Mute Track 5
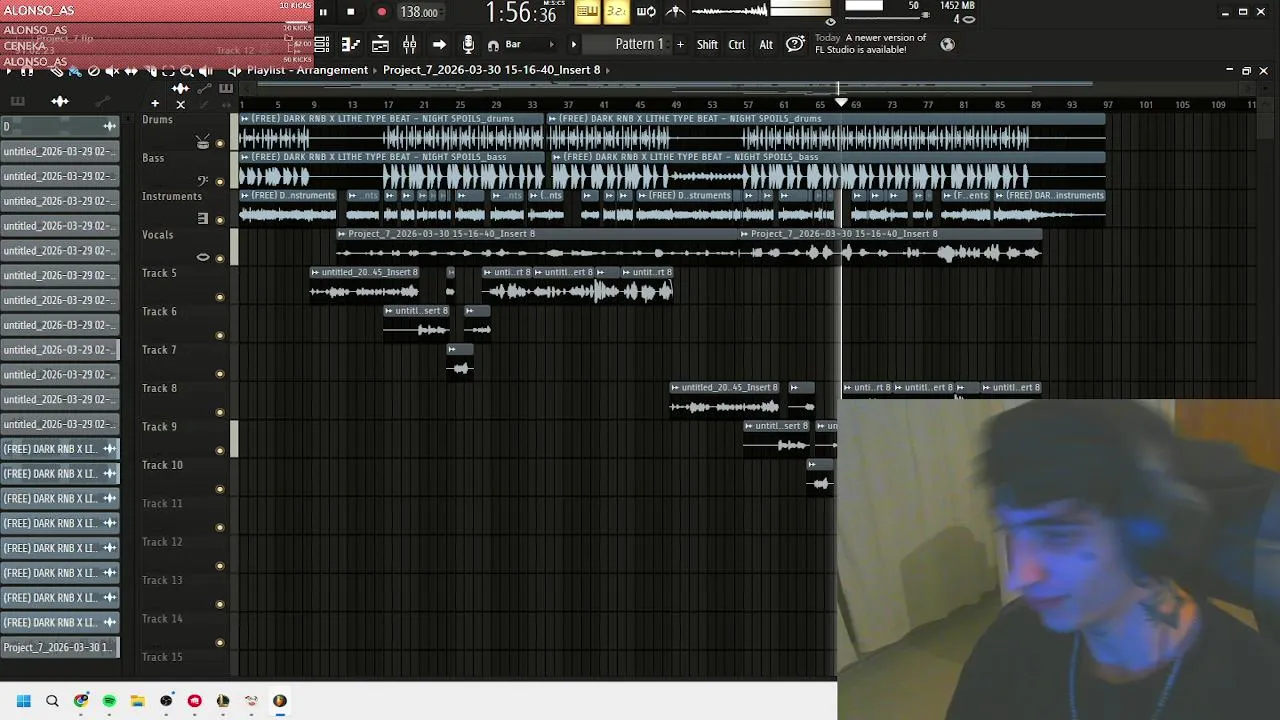Image resolution: width=1280 pixels, height=720 pixels. (220, 297)
